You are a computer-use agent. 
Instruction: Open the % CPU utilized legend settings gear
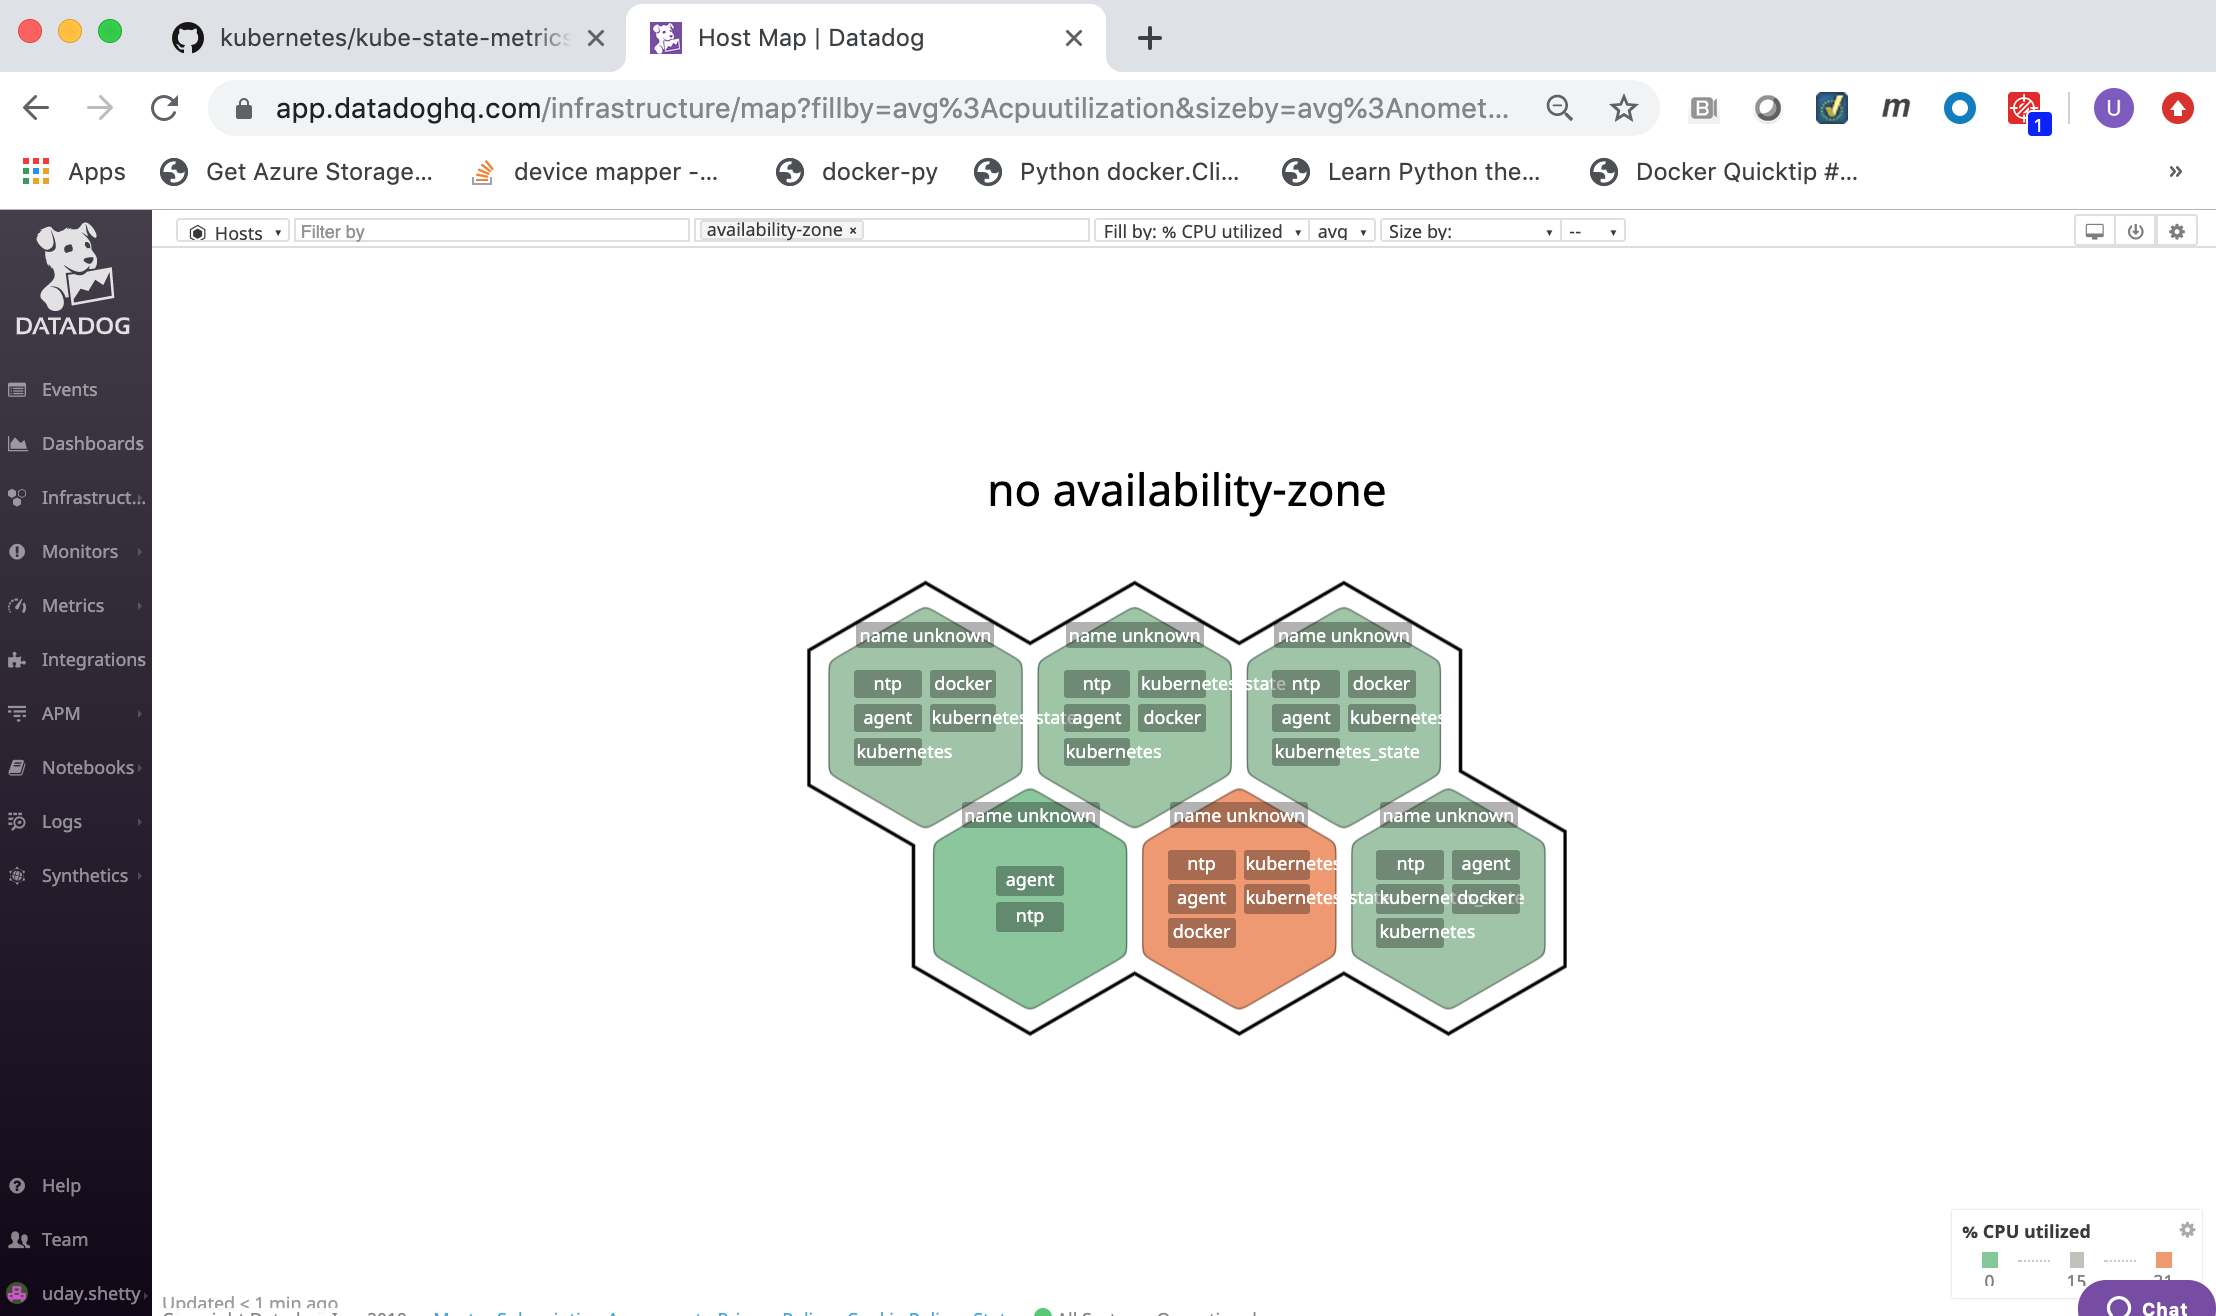point(2187,1230)
